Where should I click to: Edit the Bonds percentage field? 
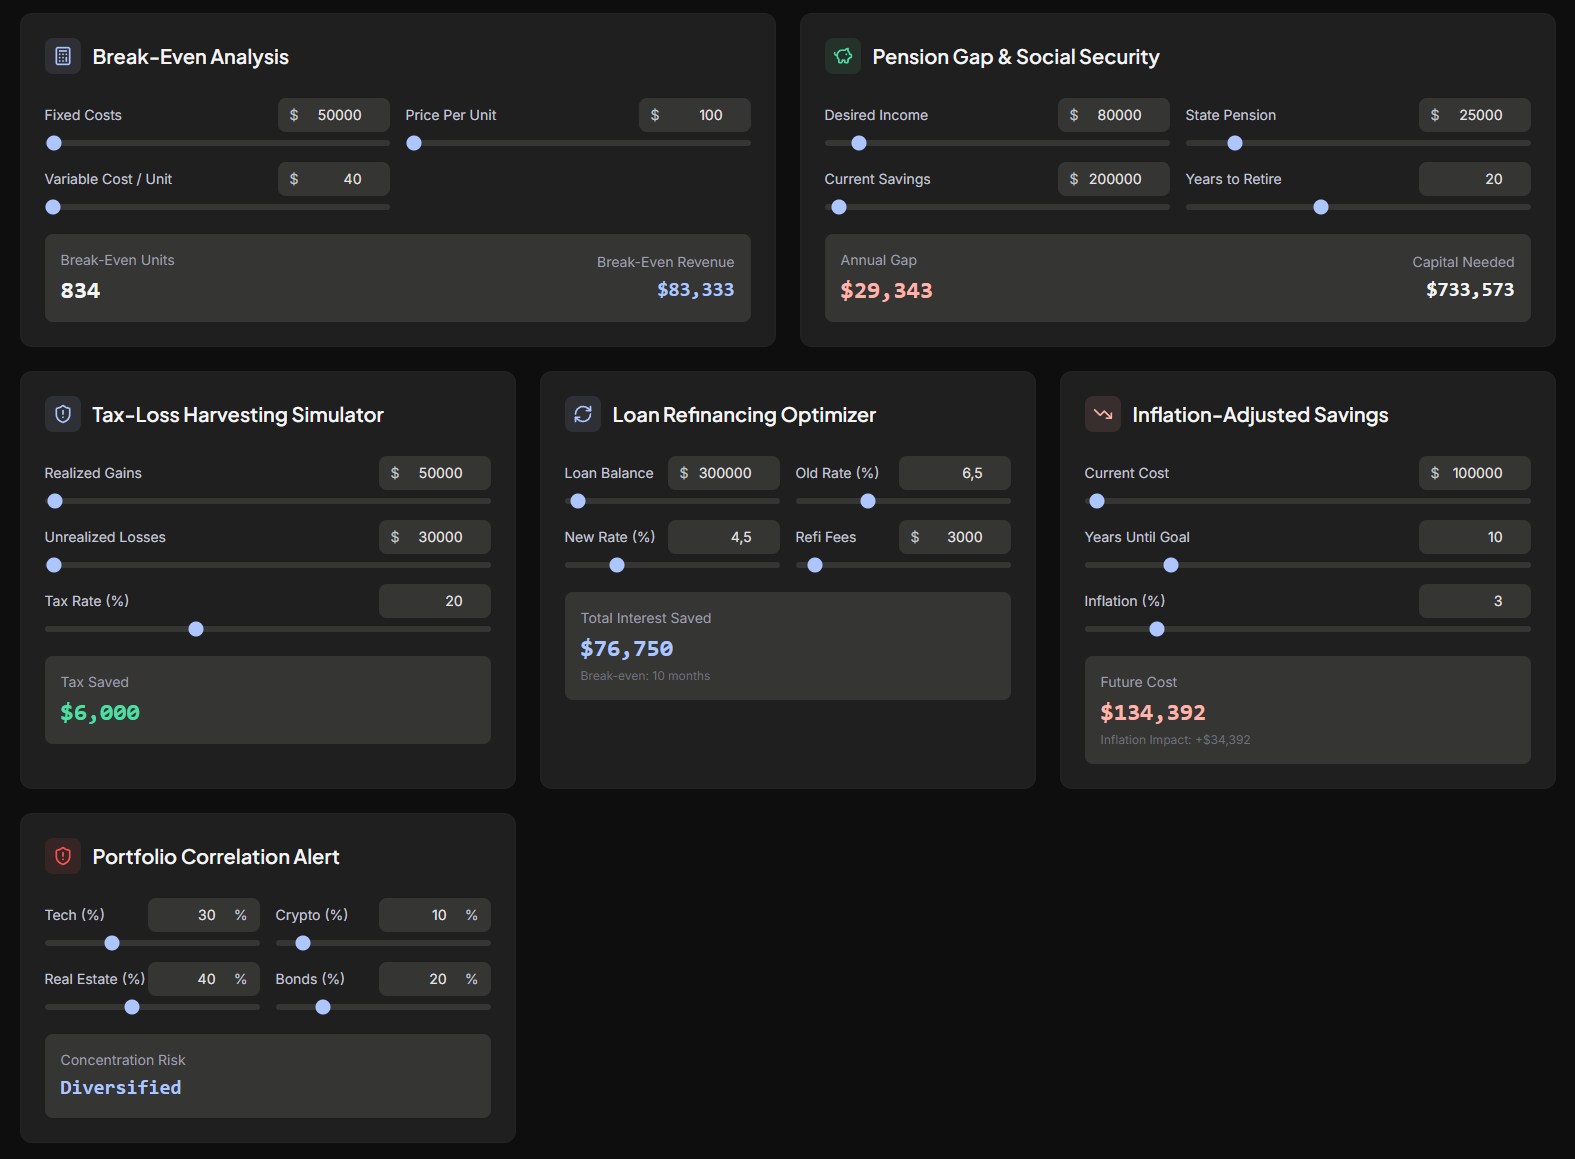[x=435, y=979]
